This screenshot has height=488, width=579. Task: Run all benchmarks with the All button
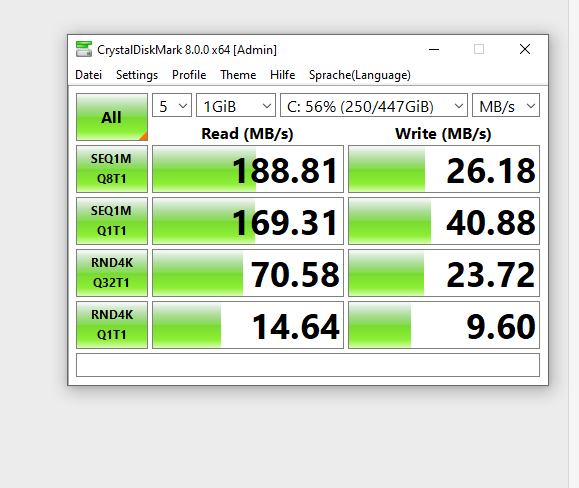[112, 117]
